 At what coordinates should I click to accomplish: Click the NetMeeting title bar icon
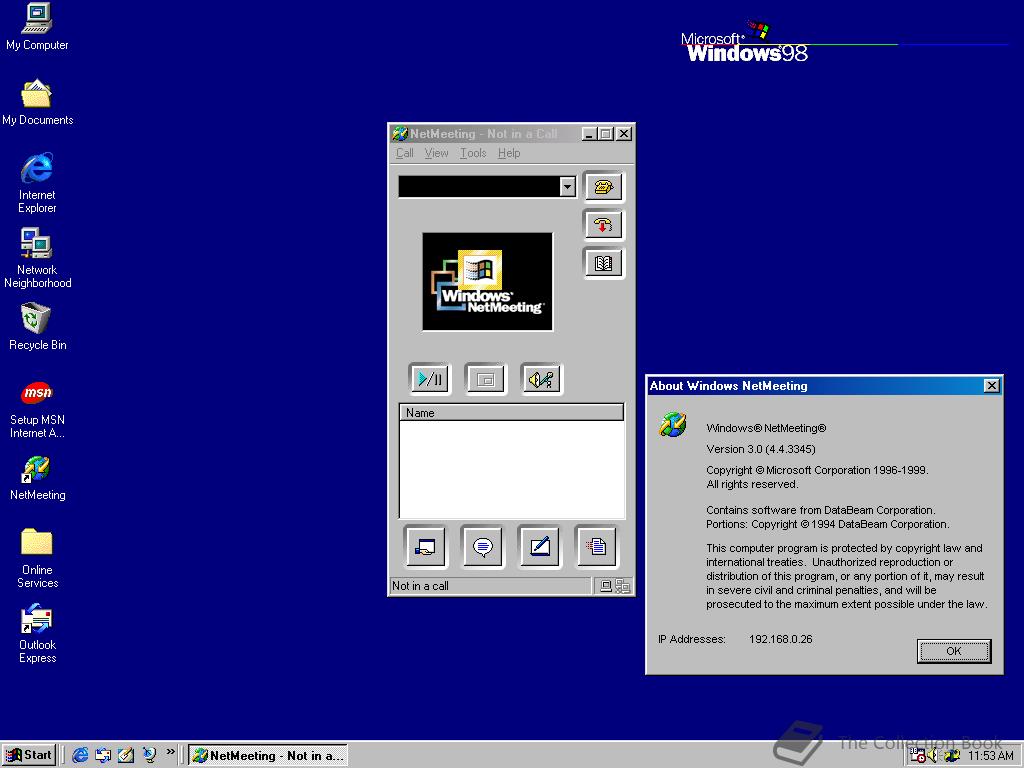(400, 134)
